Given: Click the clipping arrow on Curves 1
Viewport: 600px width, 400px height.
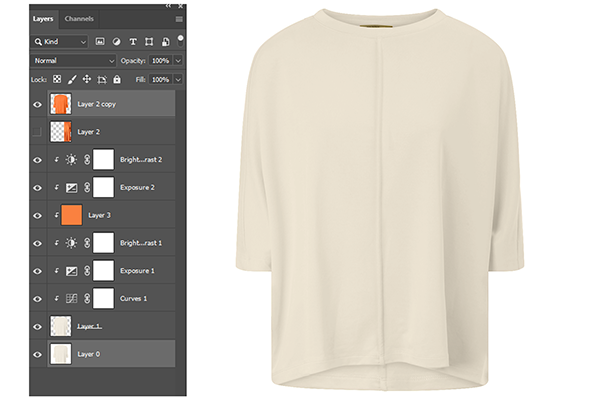Looking at the screenshot, I should [x=56, y=298].
